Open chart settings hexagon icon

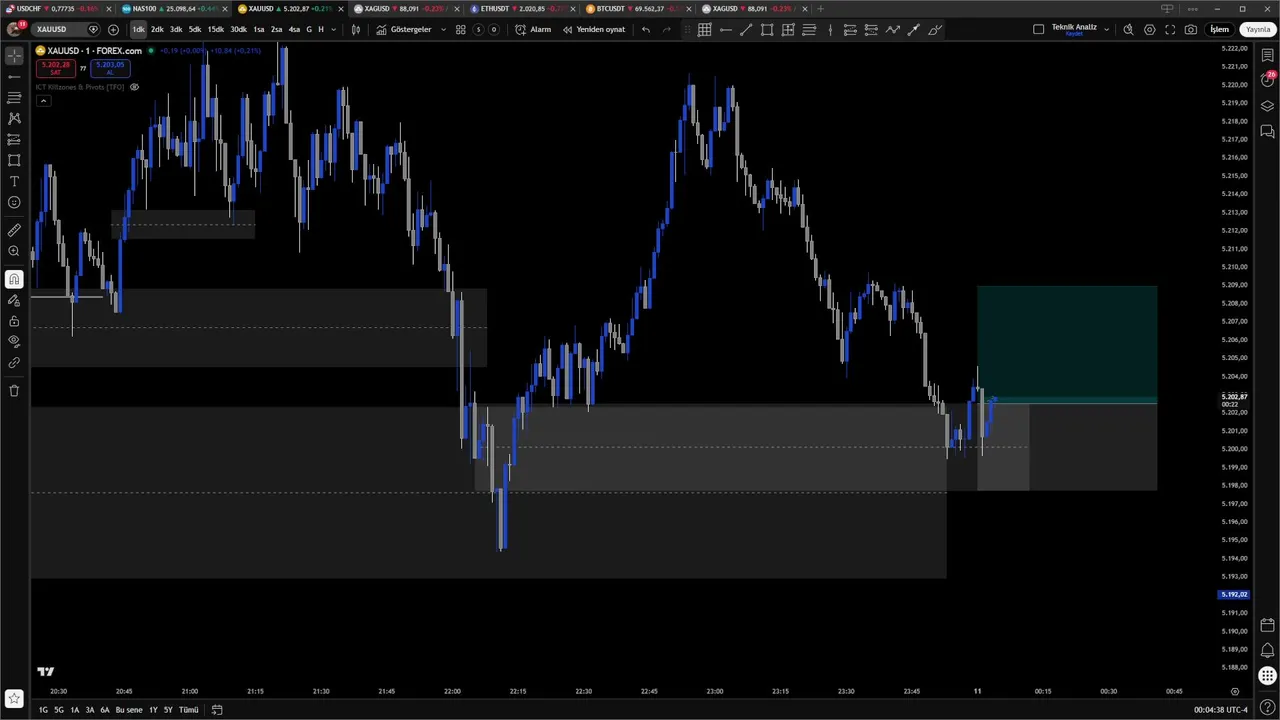pos(1149,29)
